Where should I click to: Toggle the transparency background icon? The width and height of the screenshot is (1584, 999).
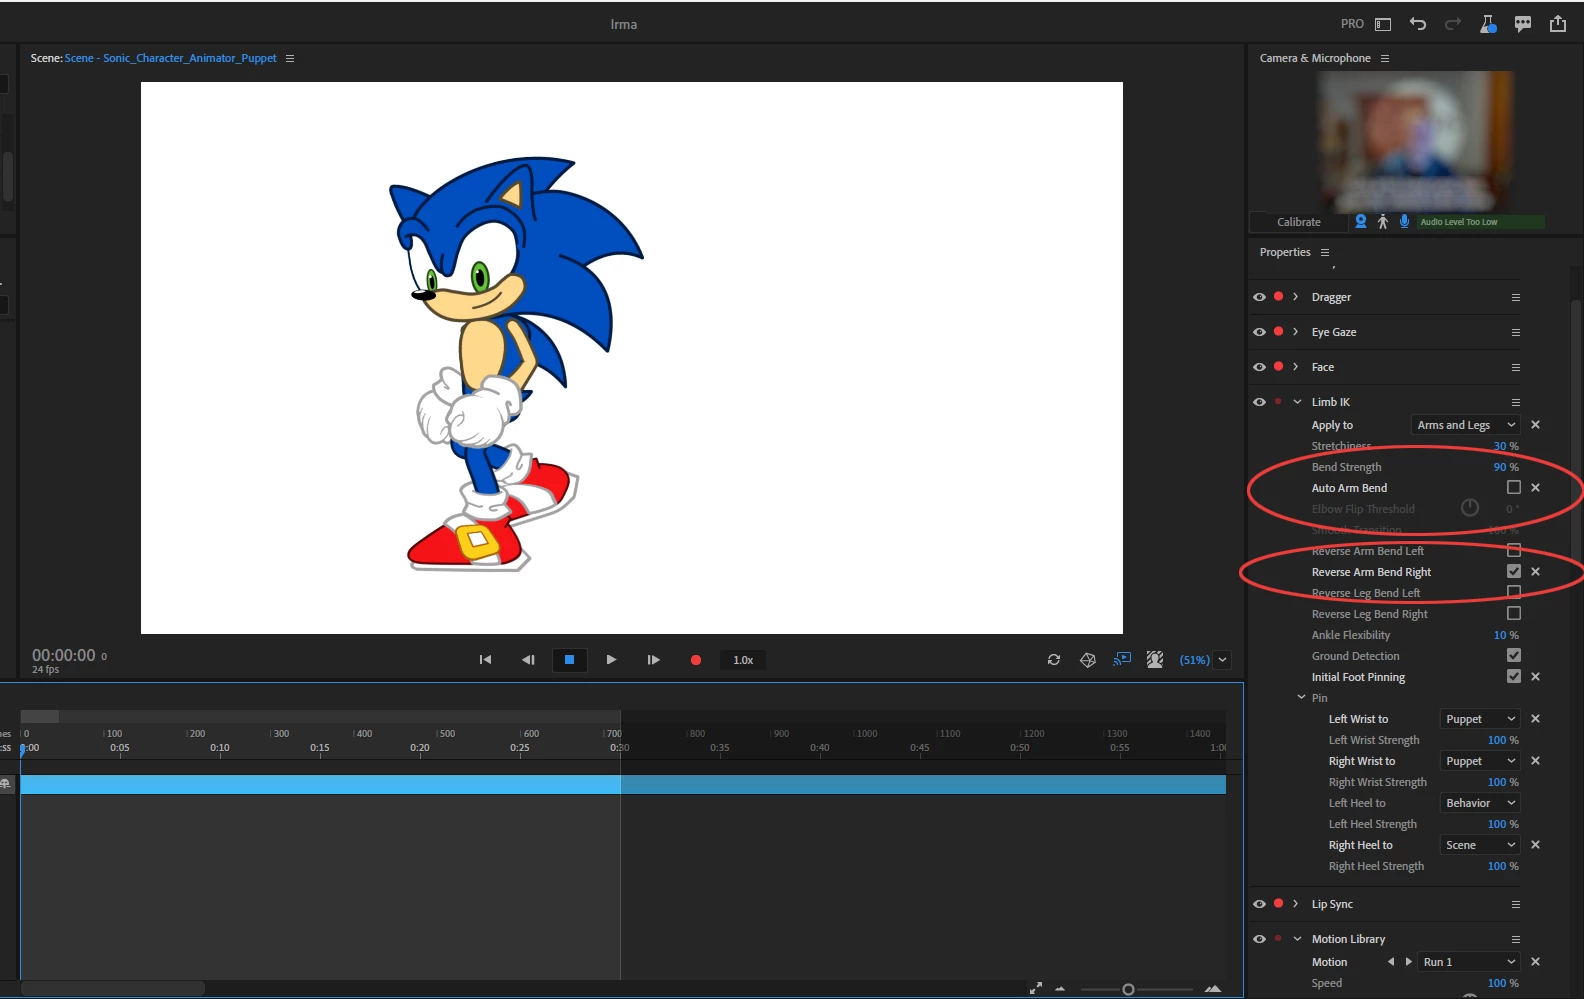pos(1155,659)
